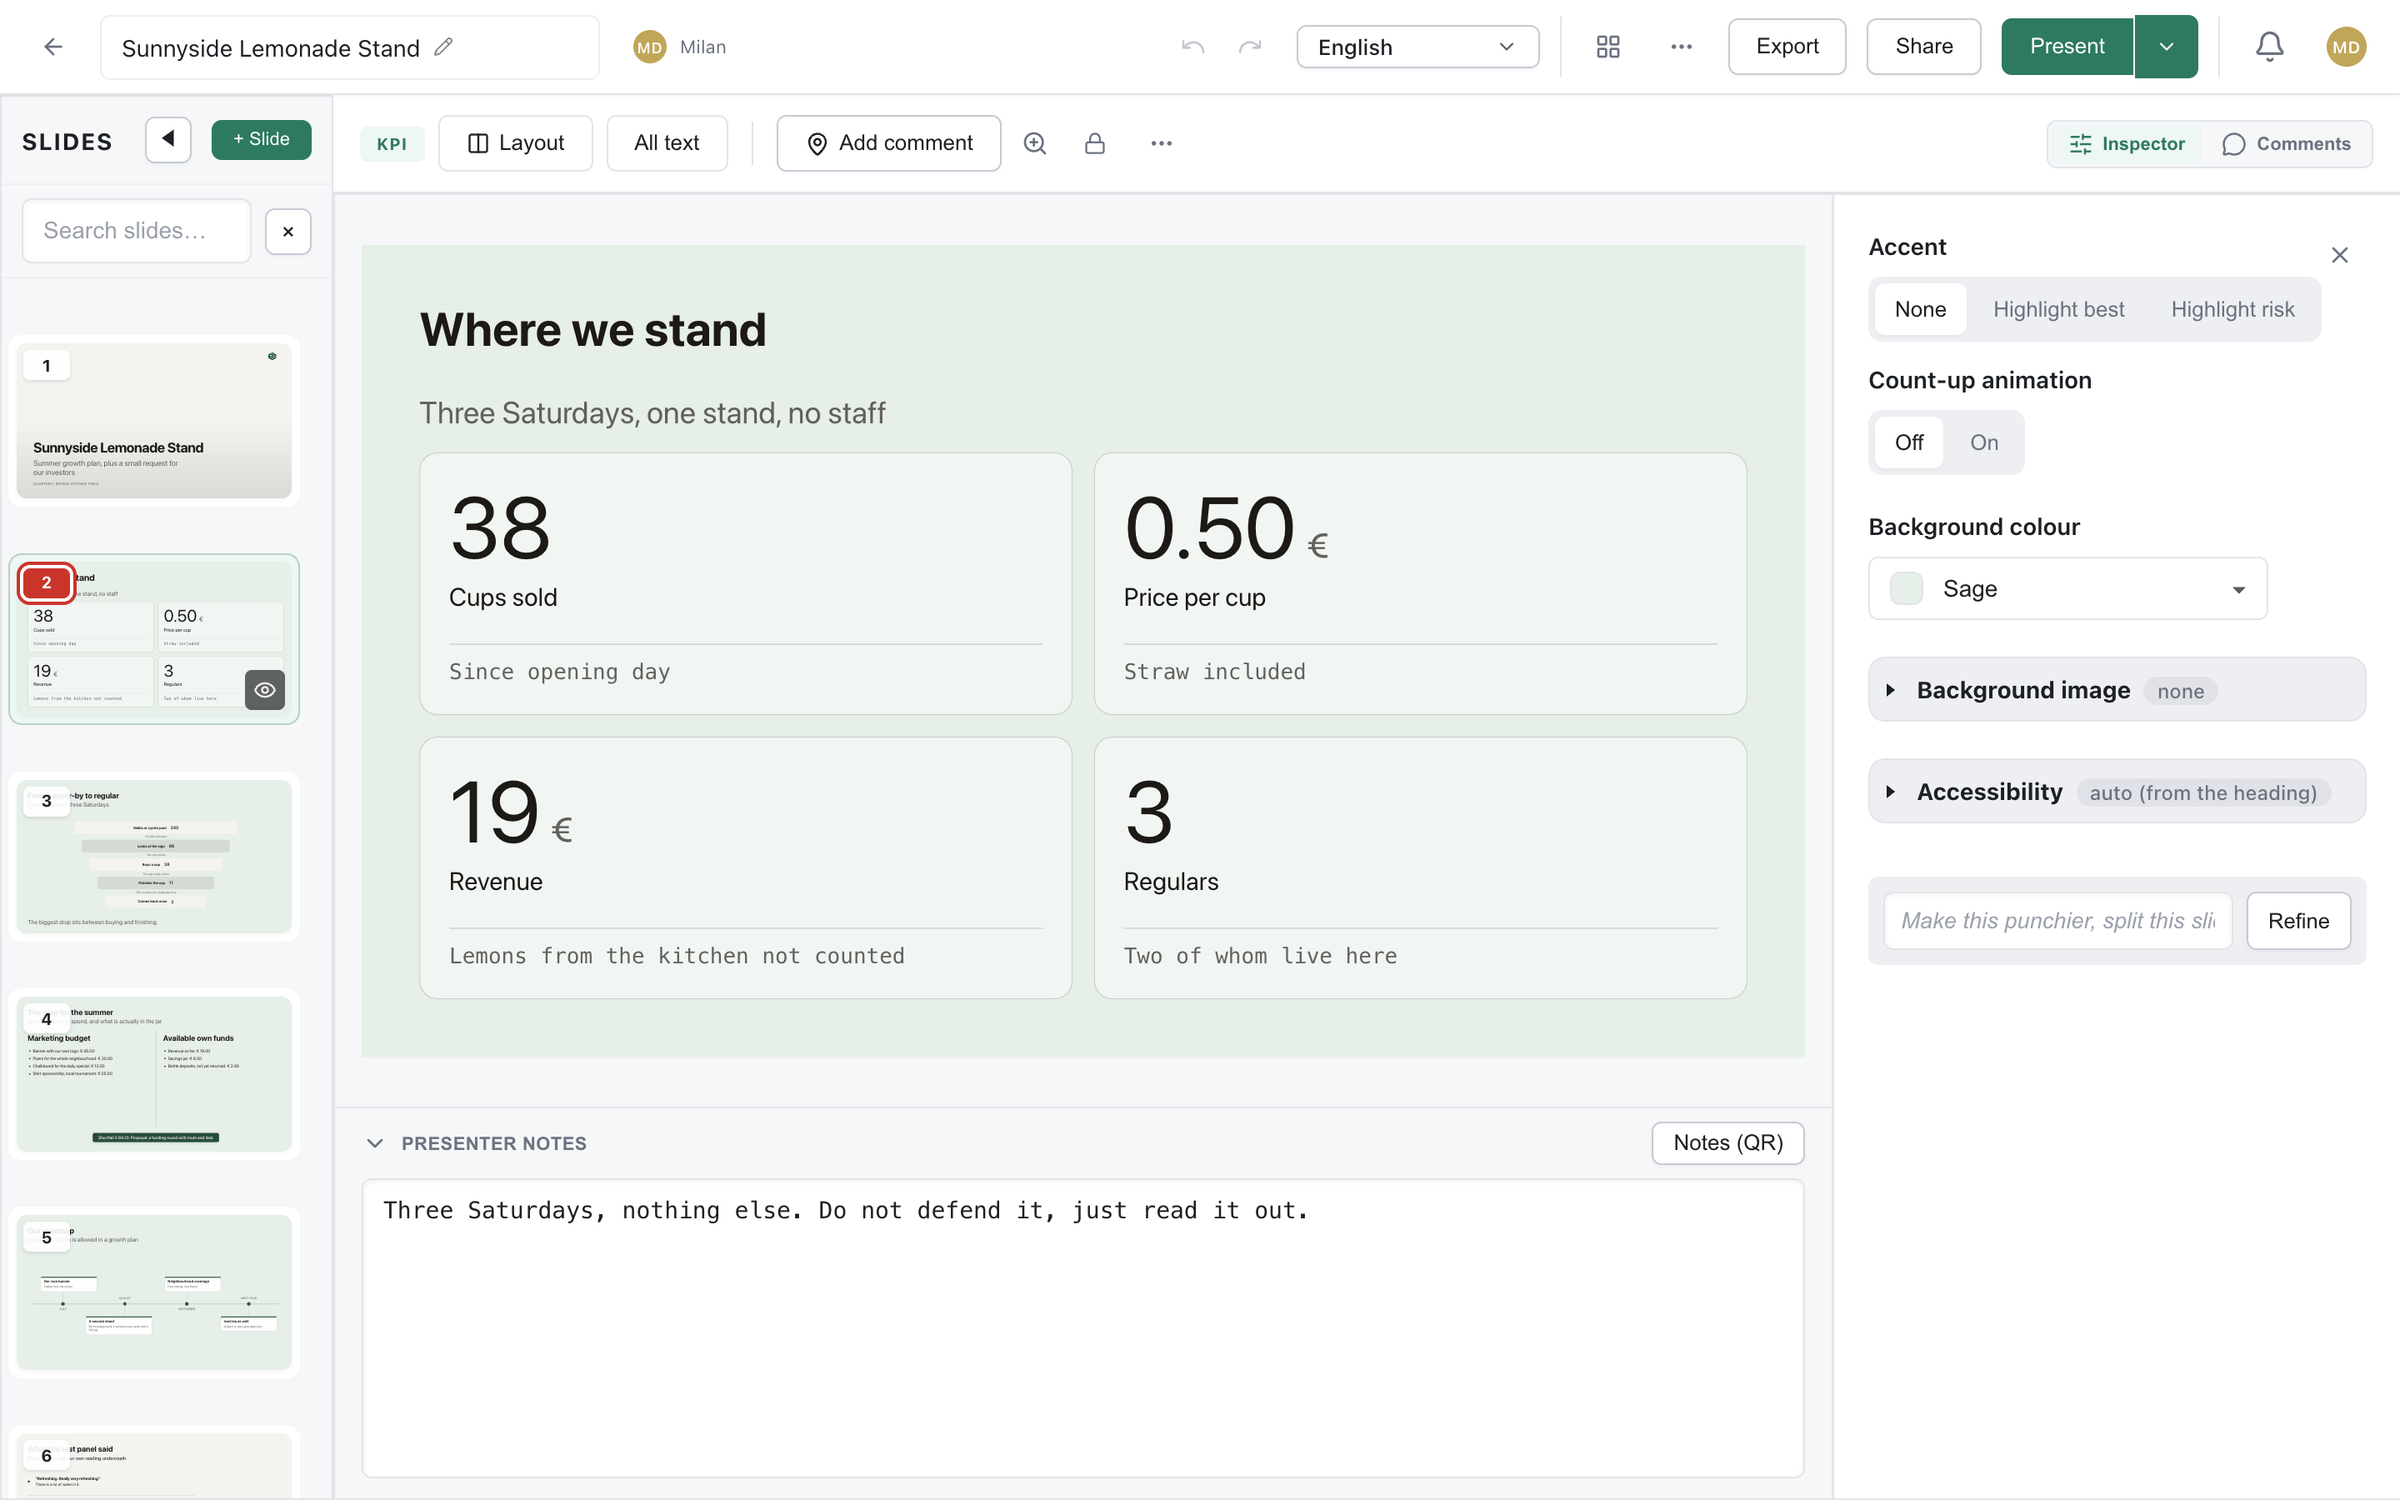The width and height of the screenshot is (2400, 1500).
Task: Select slide 5 timeline thumbnail
Action: click(154, 1293)
